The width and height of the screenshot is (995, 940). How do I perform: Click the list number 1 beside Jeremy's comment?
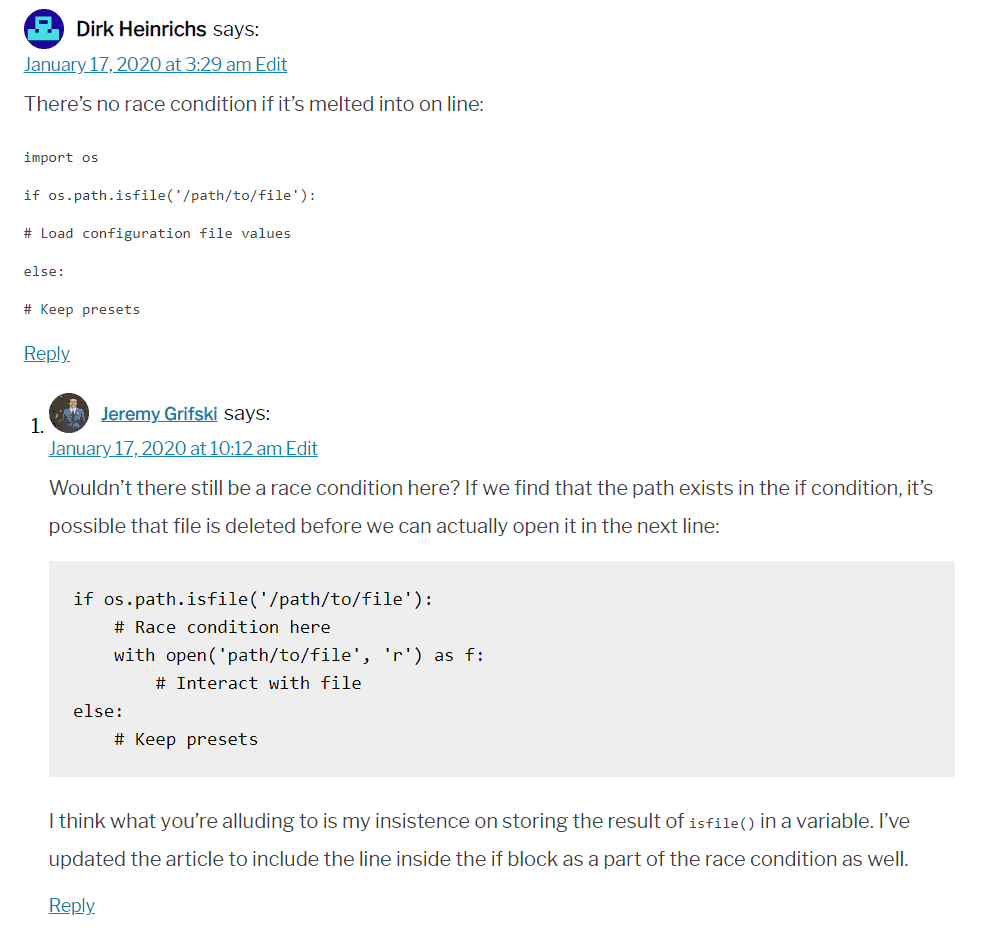[34, 425]
